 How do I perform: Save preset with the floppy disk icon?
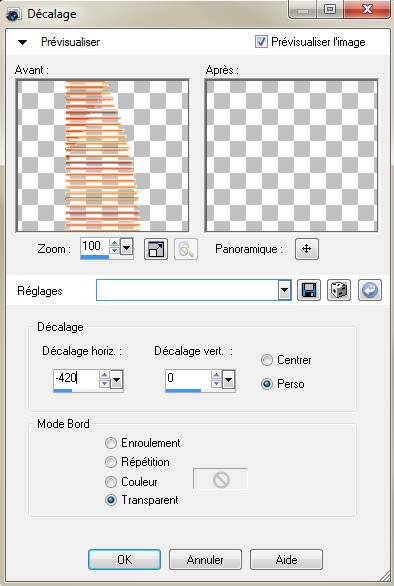click(x=309, y=290)
